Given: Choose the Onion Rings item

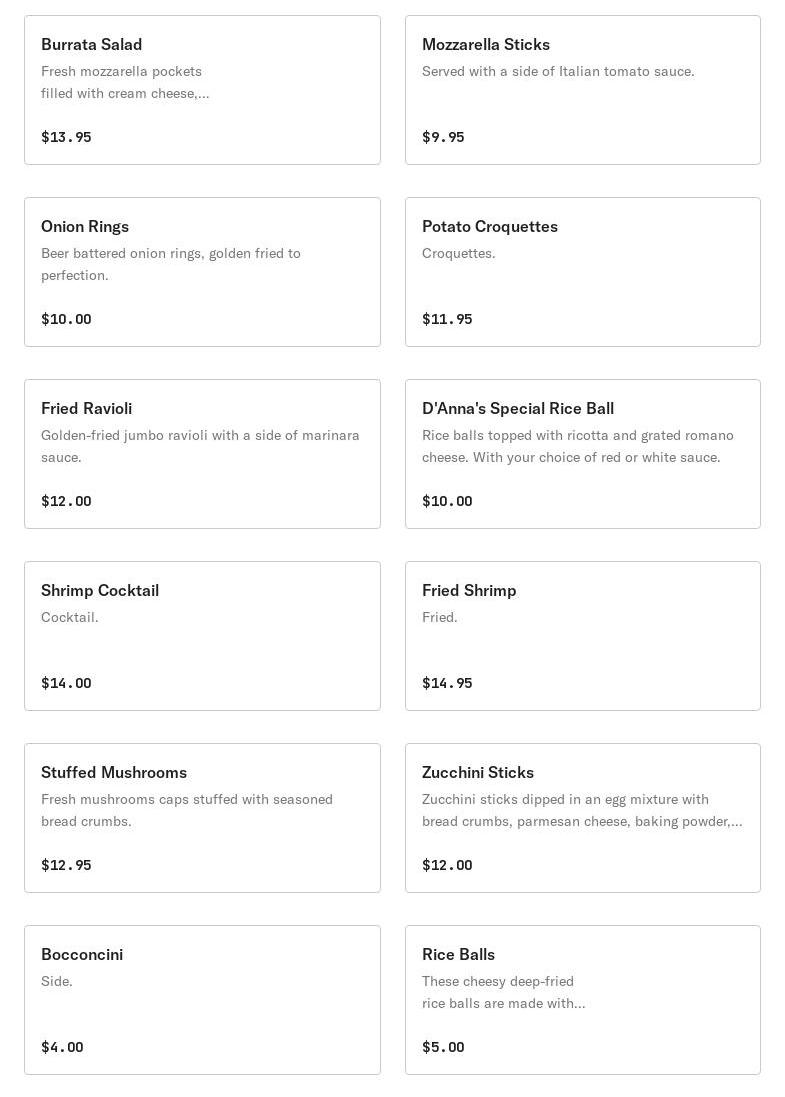Looking at the screenshot, I should pos(202,272).
